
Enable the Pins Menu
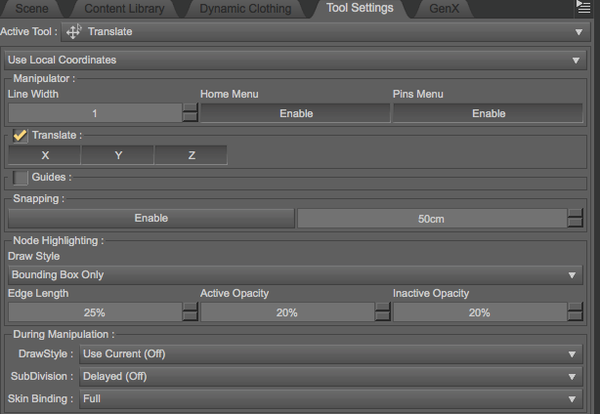coord(488,113)
